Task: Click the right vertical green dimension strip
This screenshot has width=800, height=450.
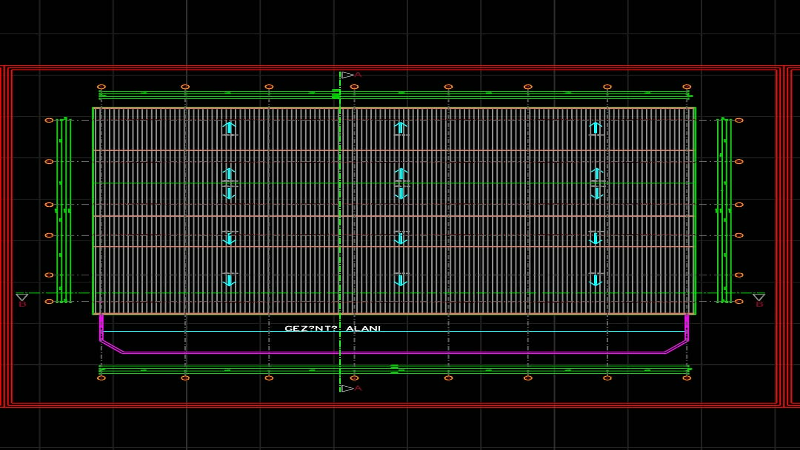Action: [x=725, y=210]
